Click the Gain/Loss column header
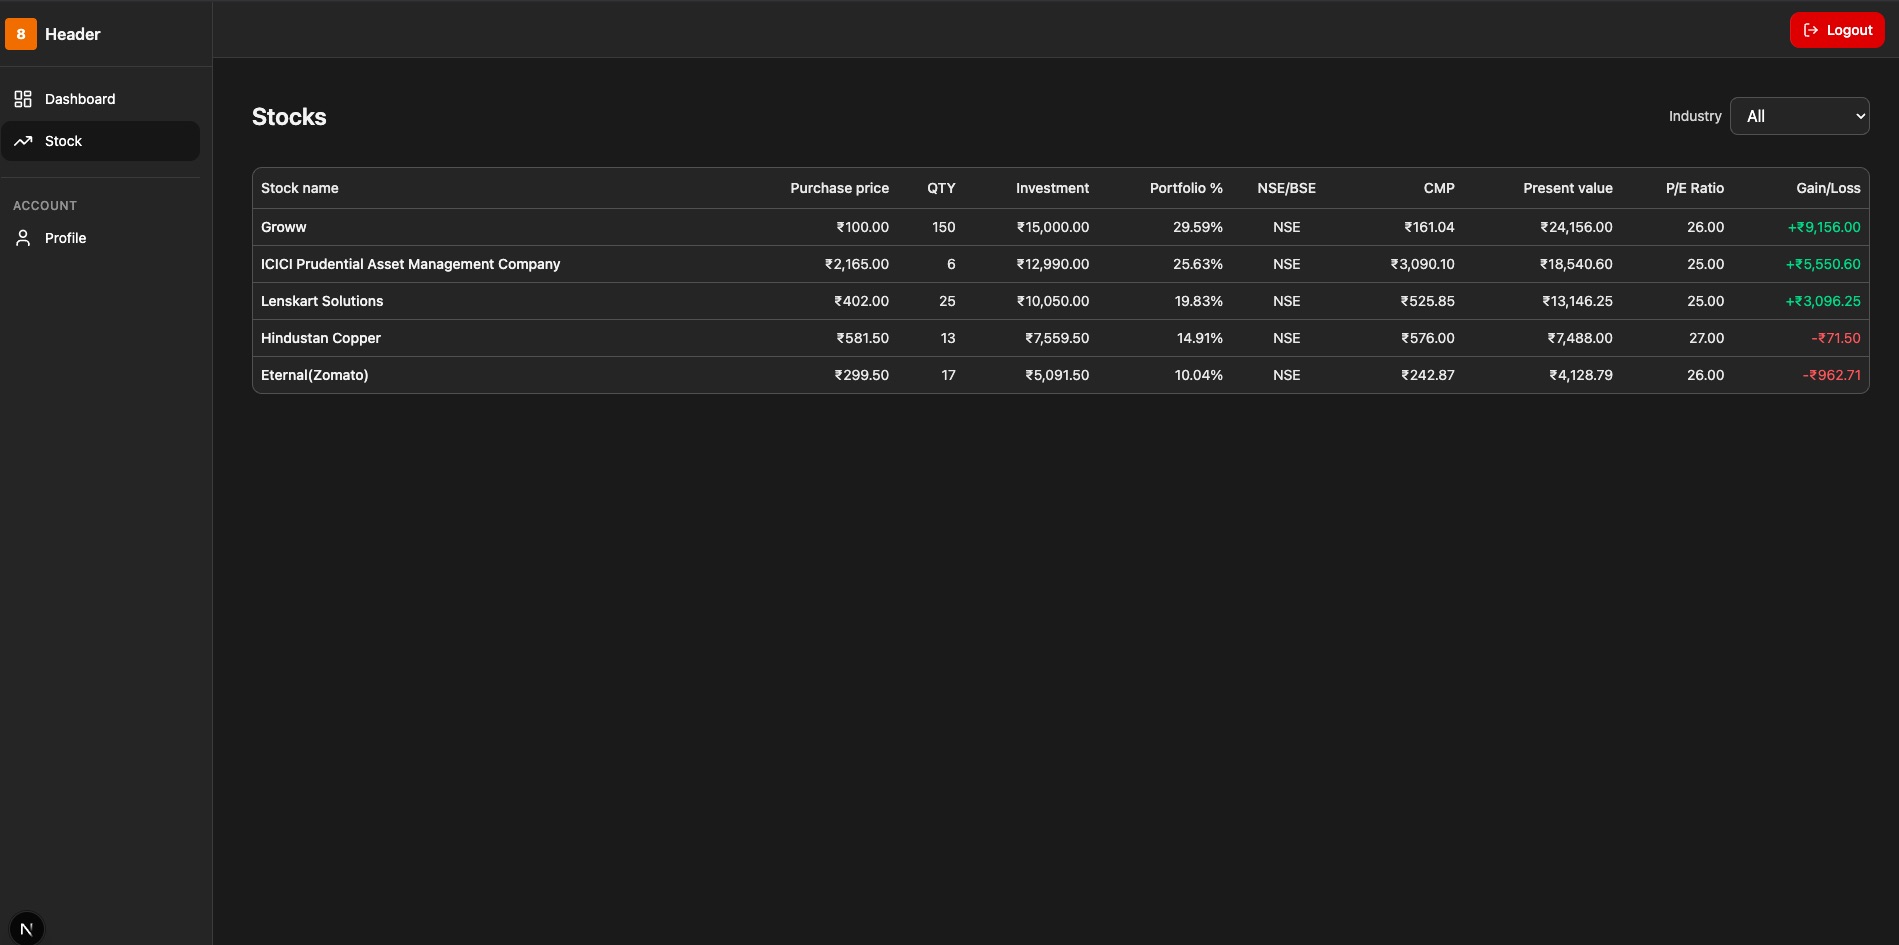 click(1827, 188)
